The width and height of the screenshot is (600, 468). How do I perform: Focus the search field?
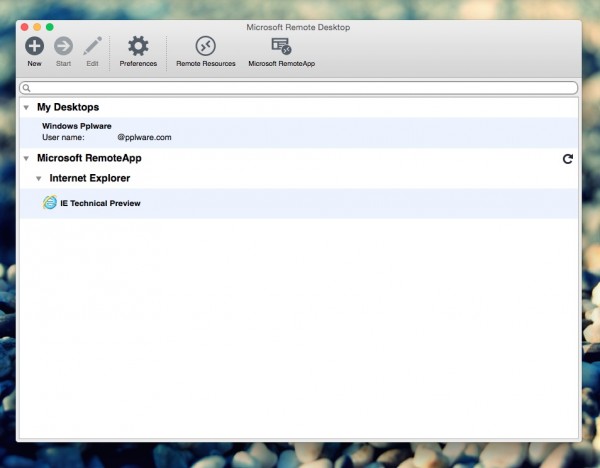click(x=298, y=88)
